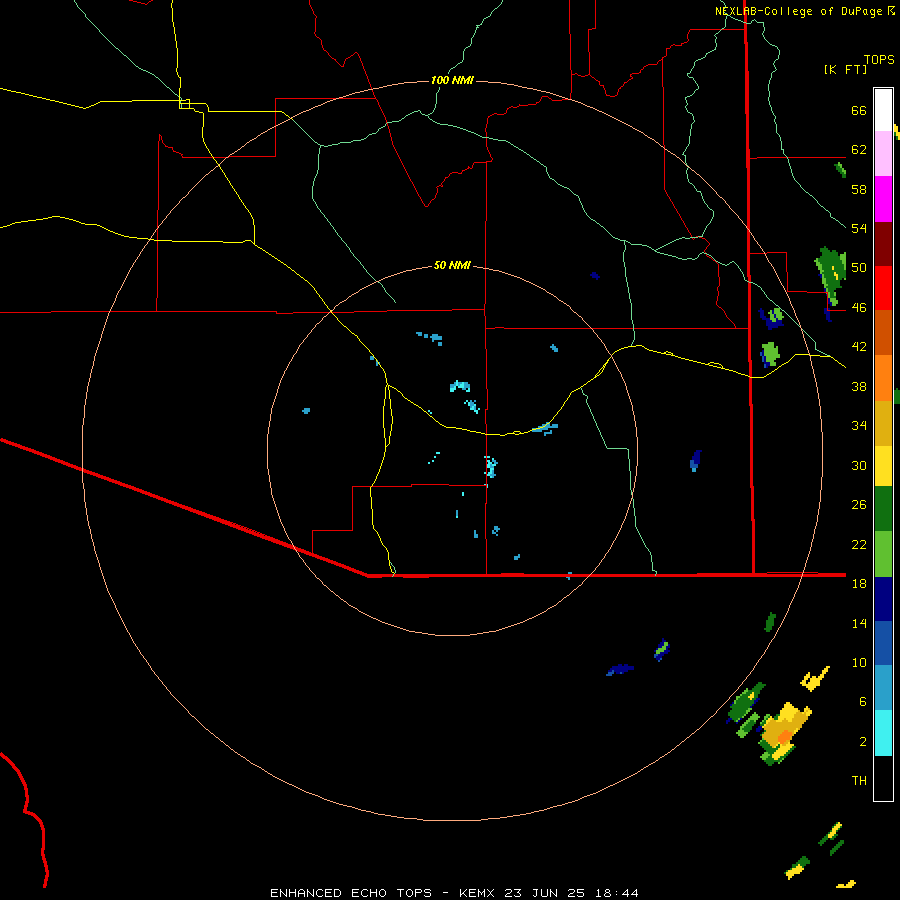Screen dimensions: 900x900
Task: Click the "50 NMI" range ring label
Action: 452,265
